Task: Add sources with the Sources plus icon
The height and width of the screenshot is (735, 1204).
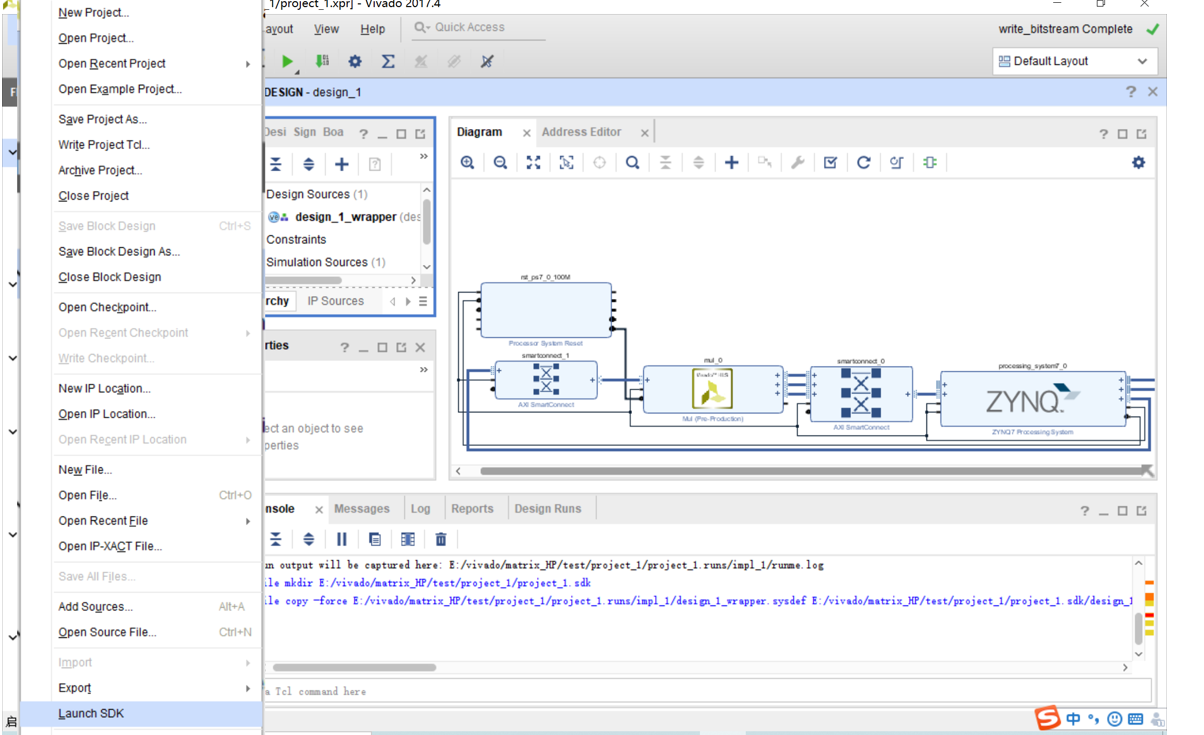Action: click(341, 164)
